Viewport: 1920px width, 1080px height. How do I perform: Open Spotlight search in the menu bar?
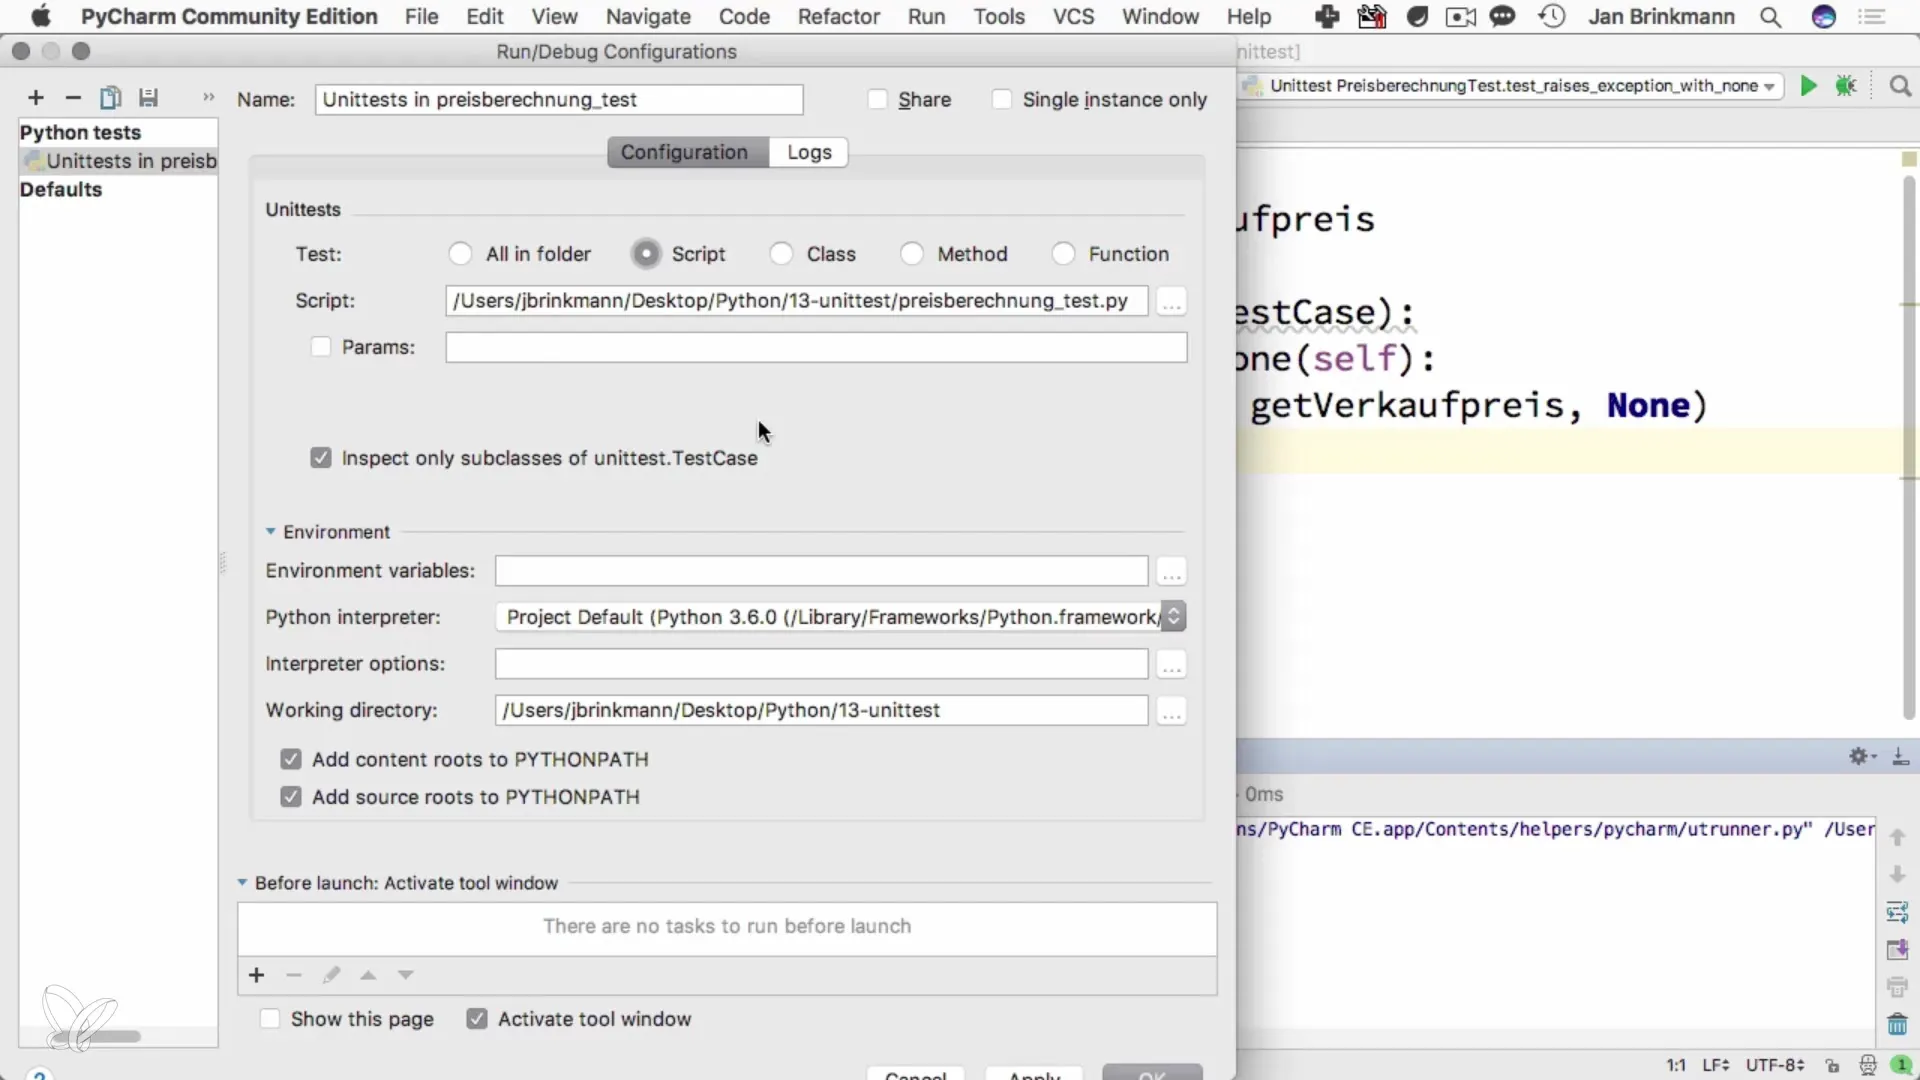(x=1771, y=17)
